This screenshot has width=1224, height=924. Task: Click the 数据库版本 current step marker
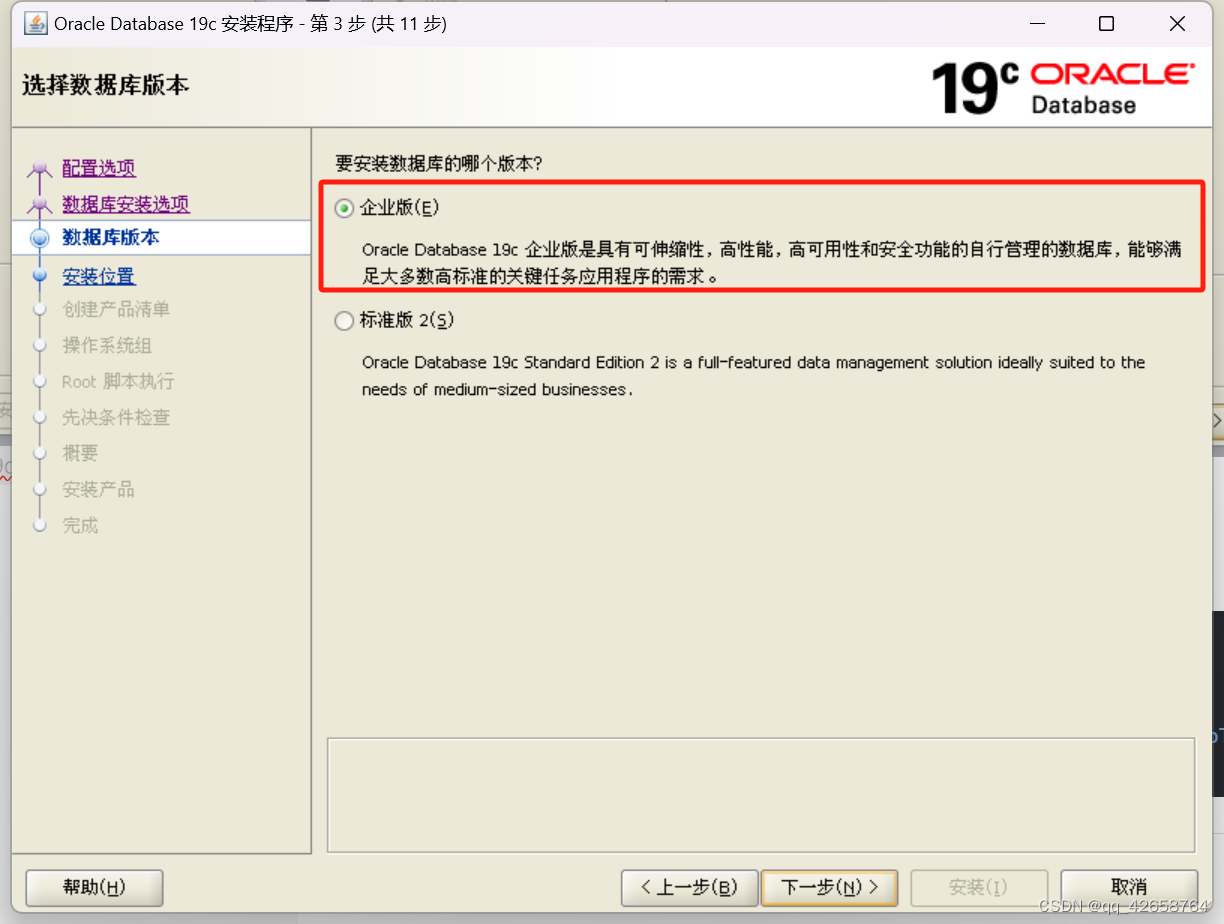40,238
